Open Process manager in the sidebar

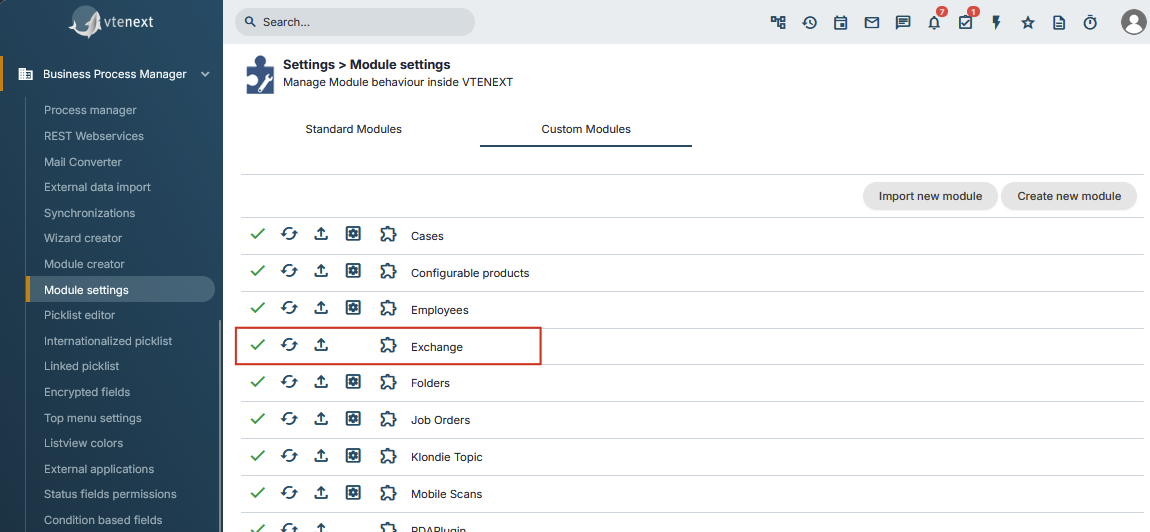(x=90, y=110)
